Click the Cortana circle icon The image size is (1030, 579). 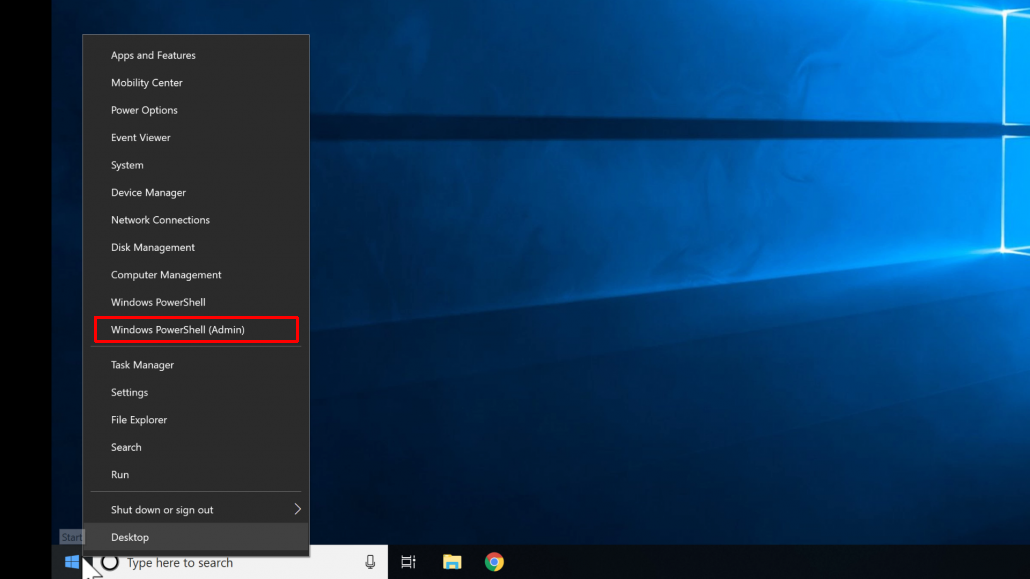[110, 563]
